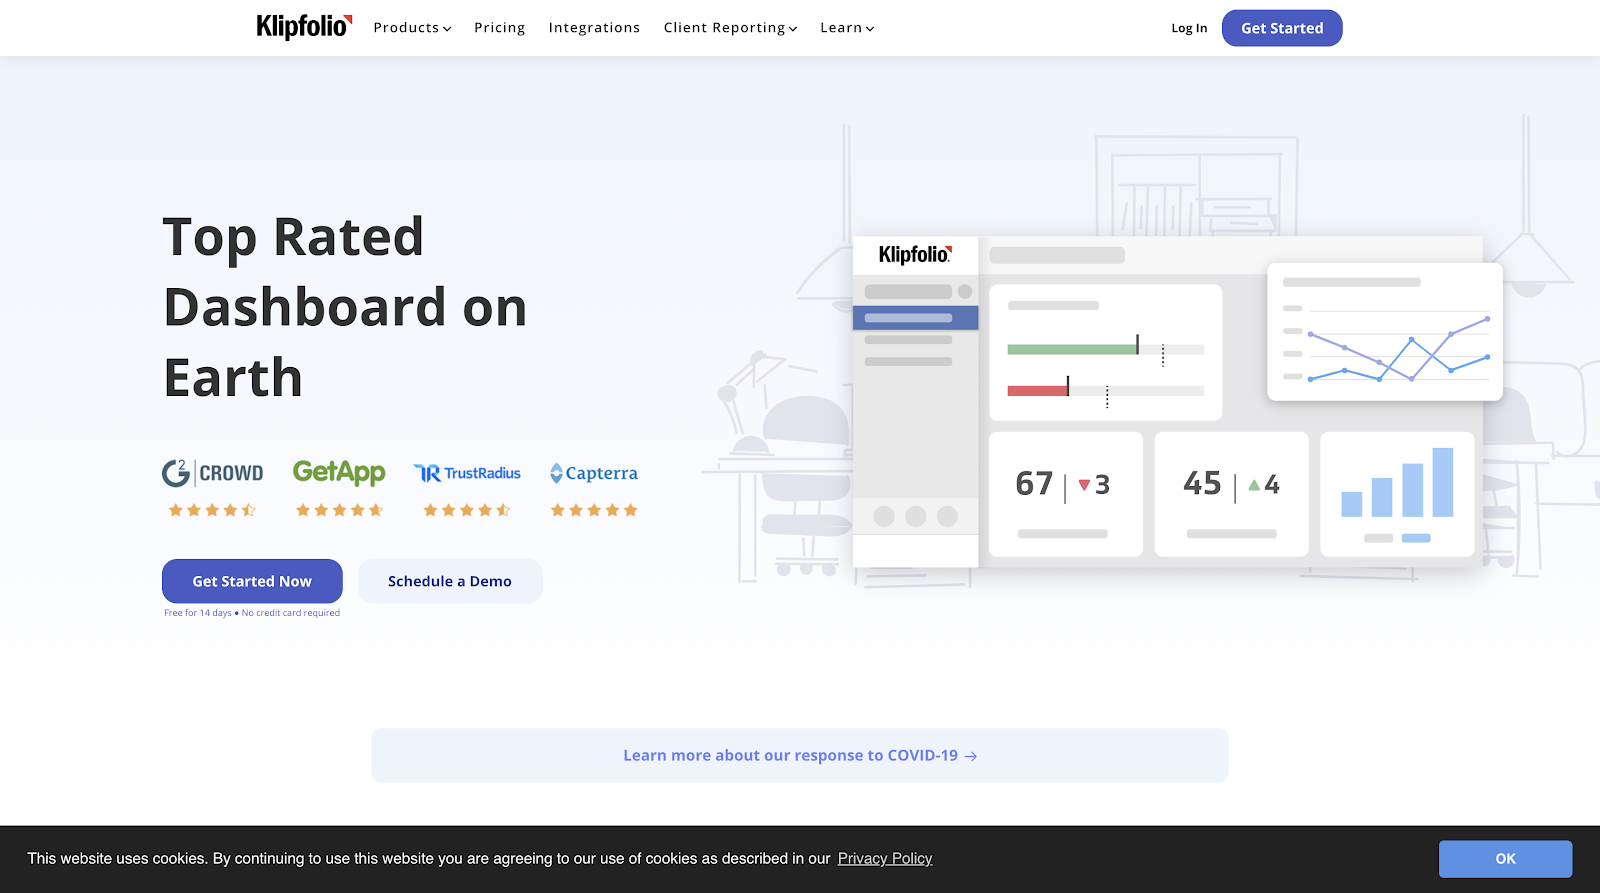Click the G2 Crowd logo
1600x893 pixels.
213,473
